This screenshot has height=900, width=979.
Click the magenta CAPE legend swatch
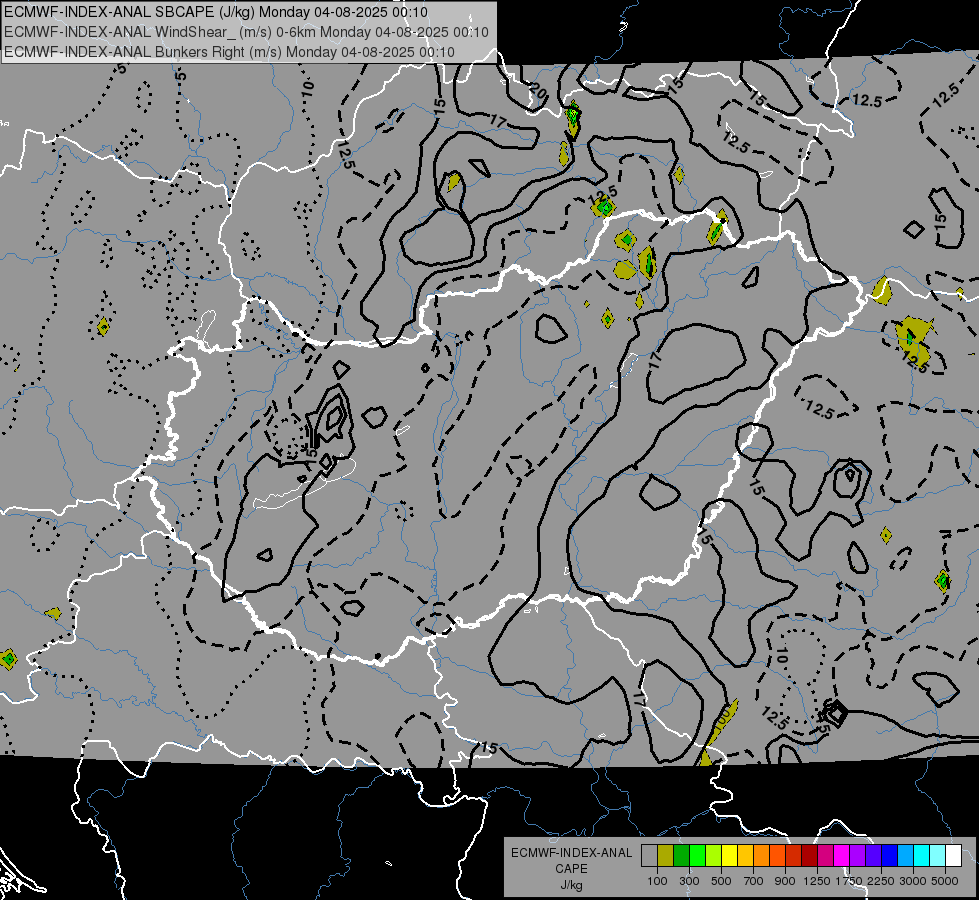pyautogui.click(x=842, y=855)
